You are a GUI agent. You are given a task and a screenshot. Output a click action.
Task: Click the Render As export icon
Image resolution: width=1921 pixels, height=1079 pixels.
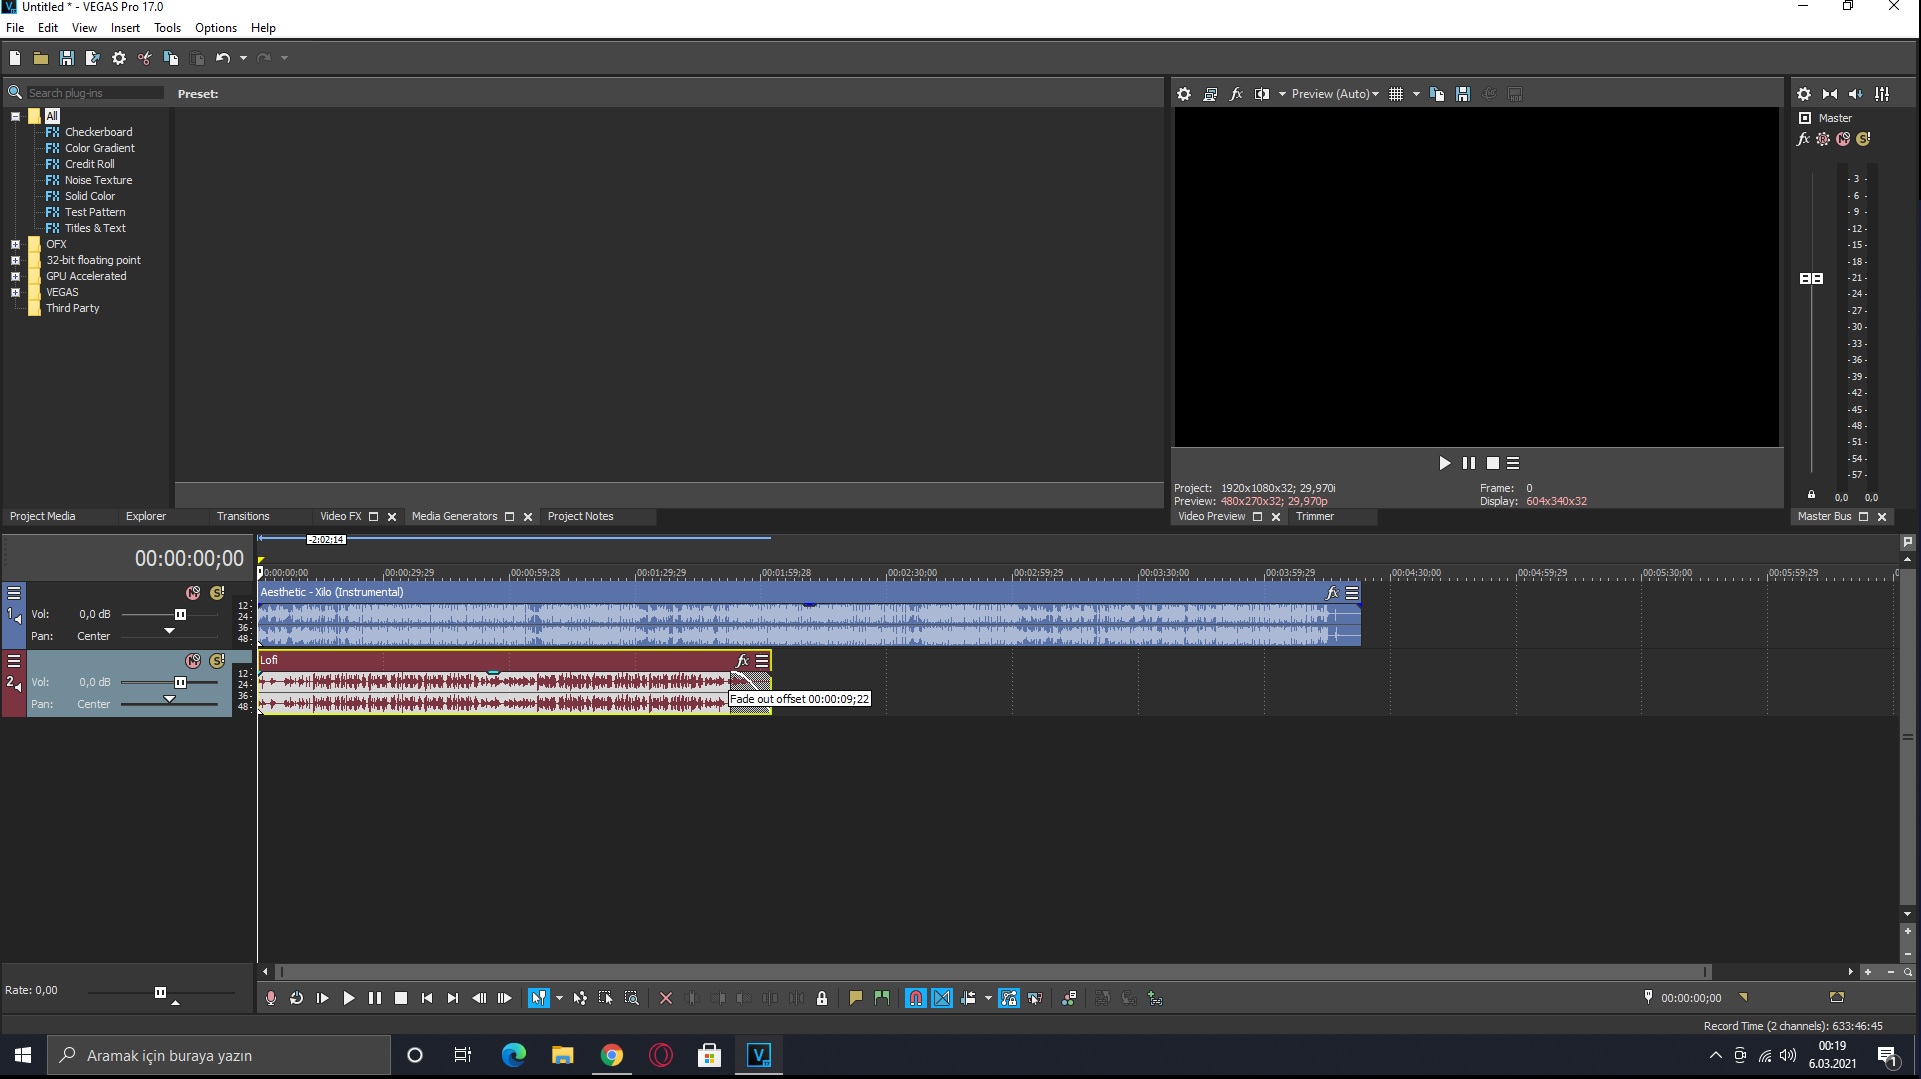[x=93, y=58]
